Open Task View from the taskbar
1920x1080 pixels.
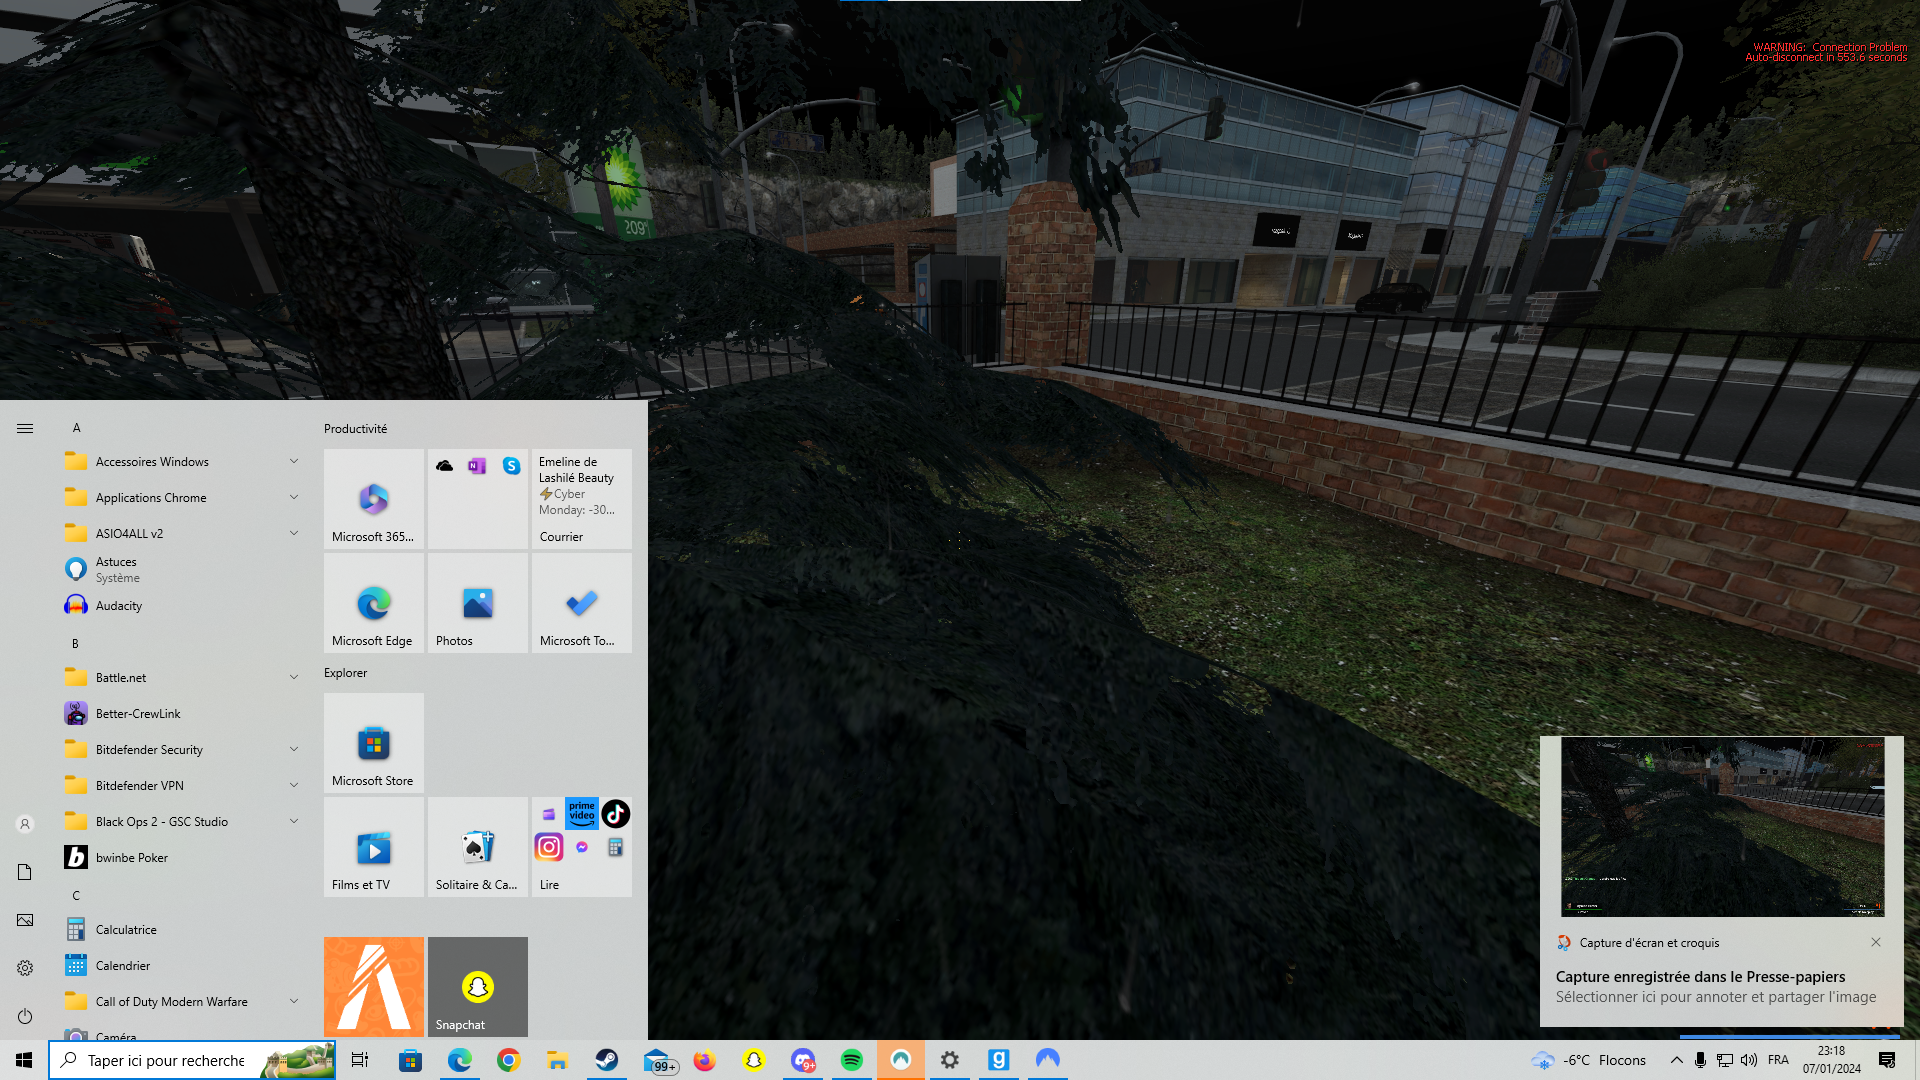pyautogui.click(x=360, y=1060)
